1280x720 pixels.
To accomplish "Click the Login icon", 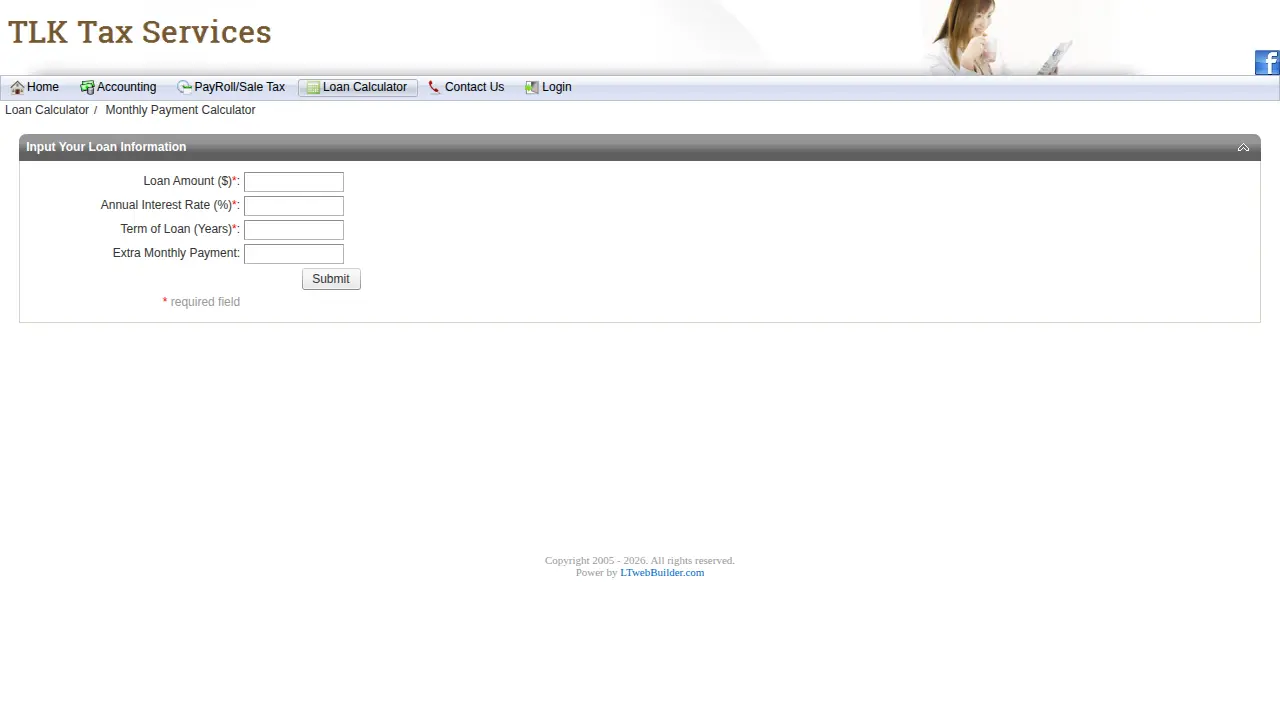I will coord(532,88).
